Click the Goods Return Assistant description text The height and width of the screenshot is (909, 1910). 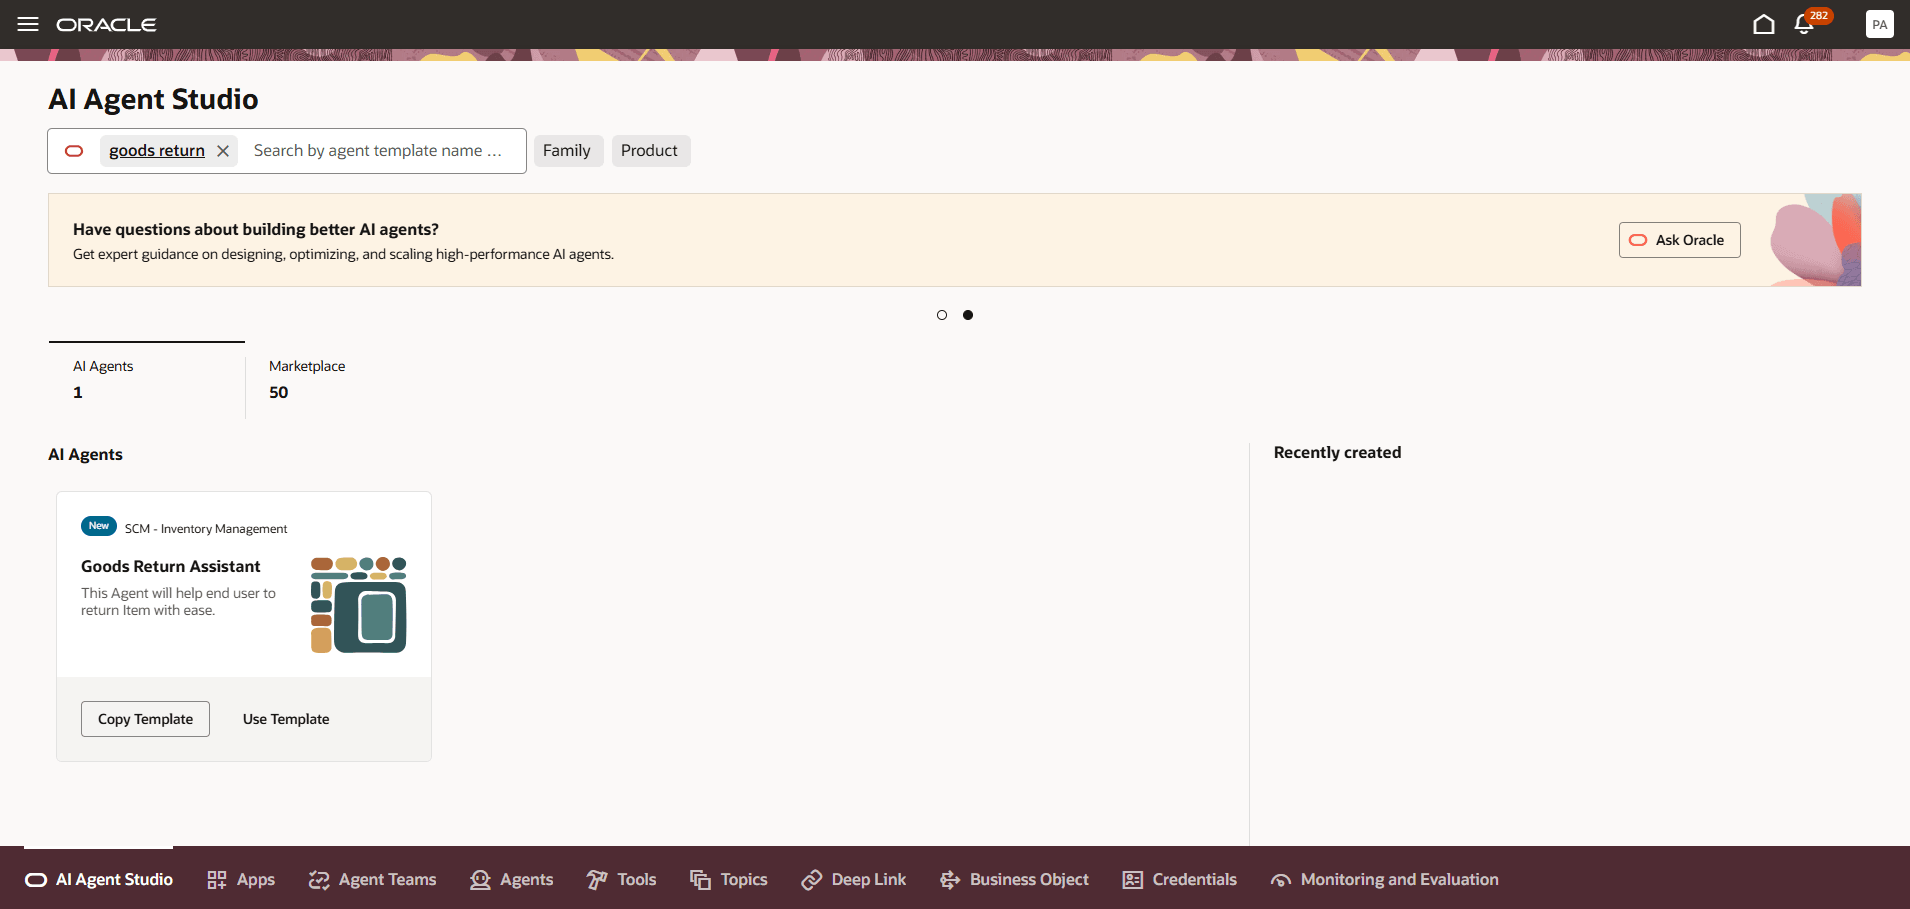tap(178, 601)
